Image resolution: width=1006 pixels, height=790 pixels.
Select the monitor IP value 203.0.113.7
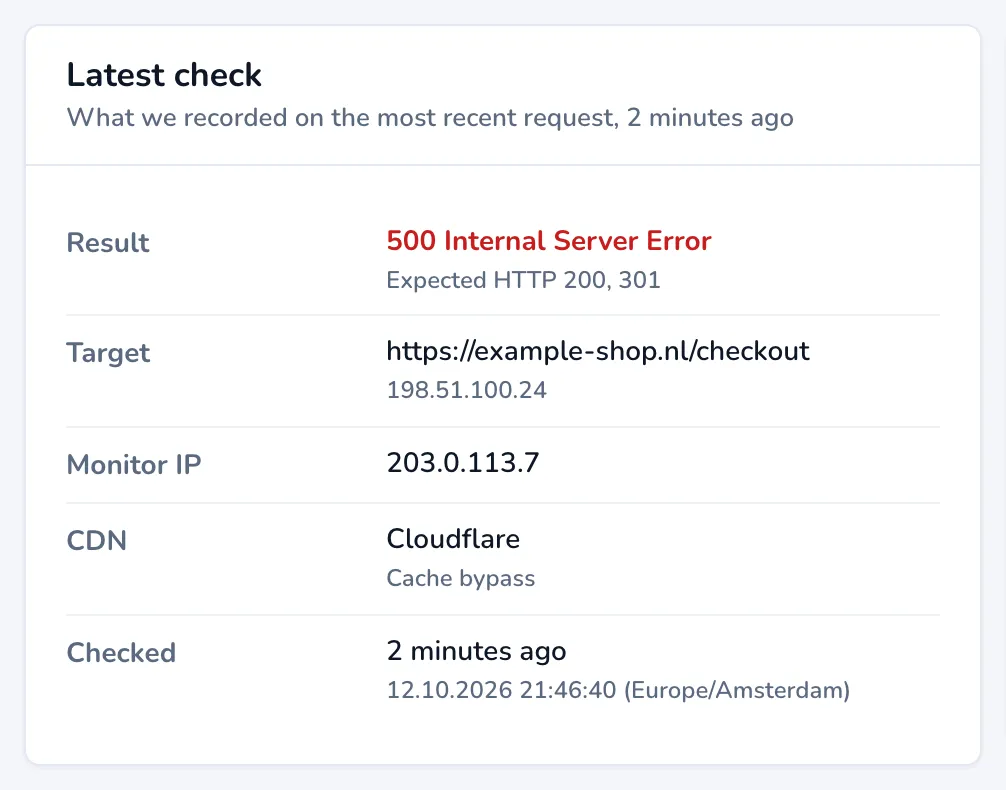tap(463, 463)
